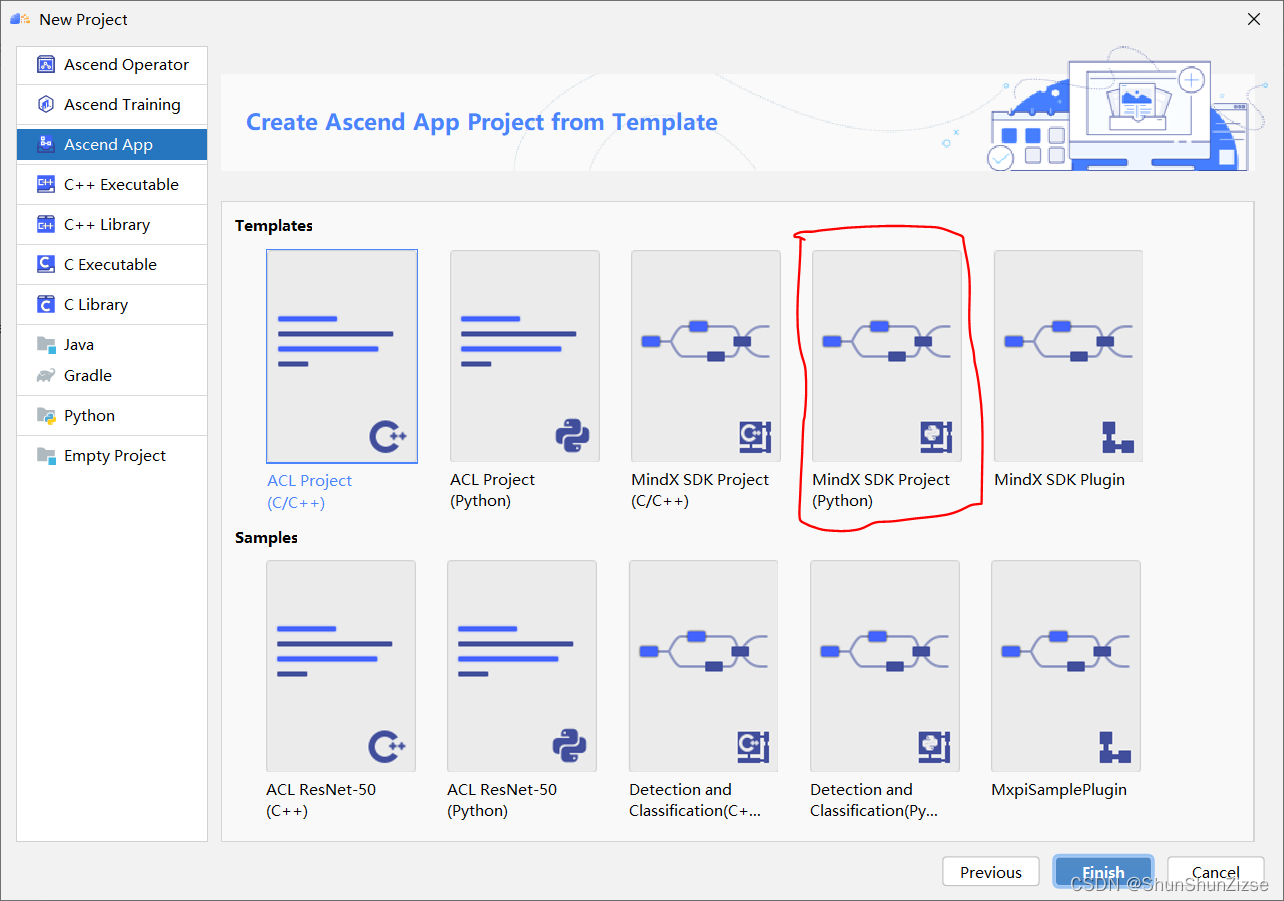The width and height of the screenshot is (1284, 901).
Task: Click the New Project title bar icon
Action: [x=19, y=19]
